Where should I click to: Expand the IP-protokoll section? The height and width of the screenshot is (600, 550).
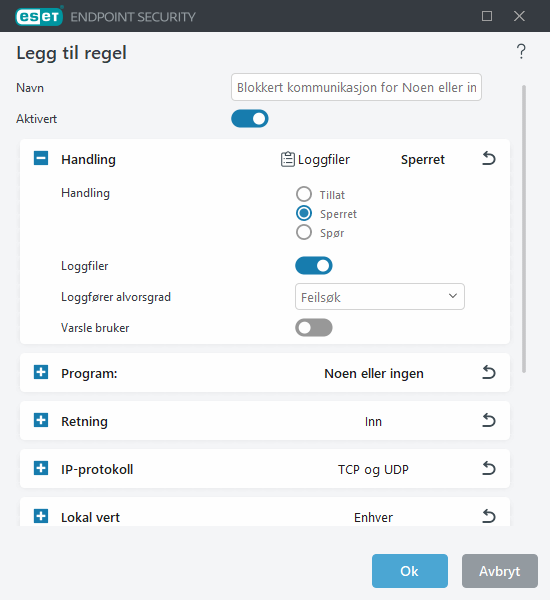[41, 468]
